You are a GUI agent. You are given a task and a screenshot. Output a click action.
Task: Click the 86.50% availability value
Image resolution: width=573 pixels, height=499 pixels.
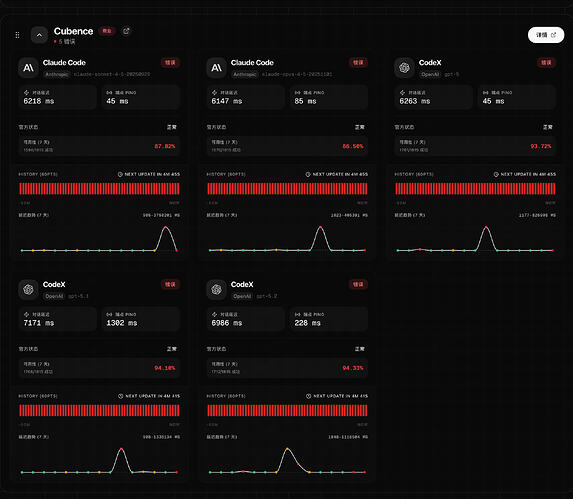click(x=353, y=146)
